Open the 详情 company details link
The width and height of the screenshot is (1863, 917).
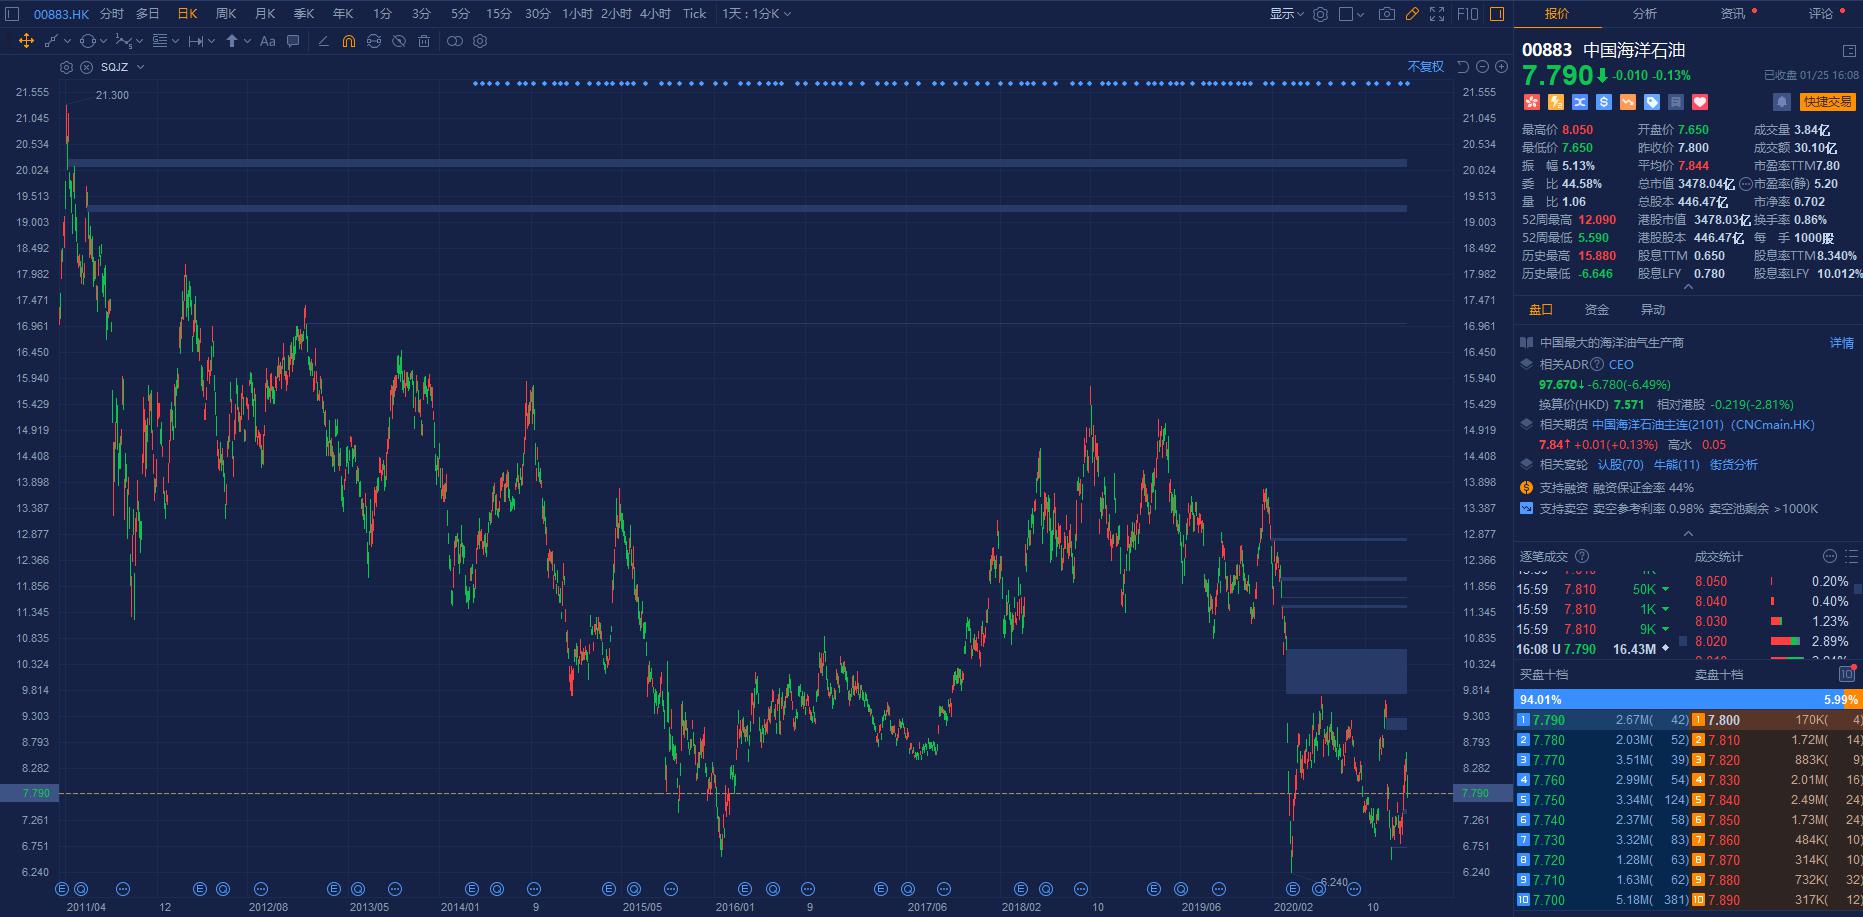click(x=1841, y=343)
